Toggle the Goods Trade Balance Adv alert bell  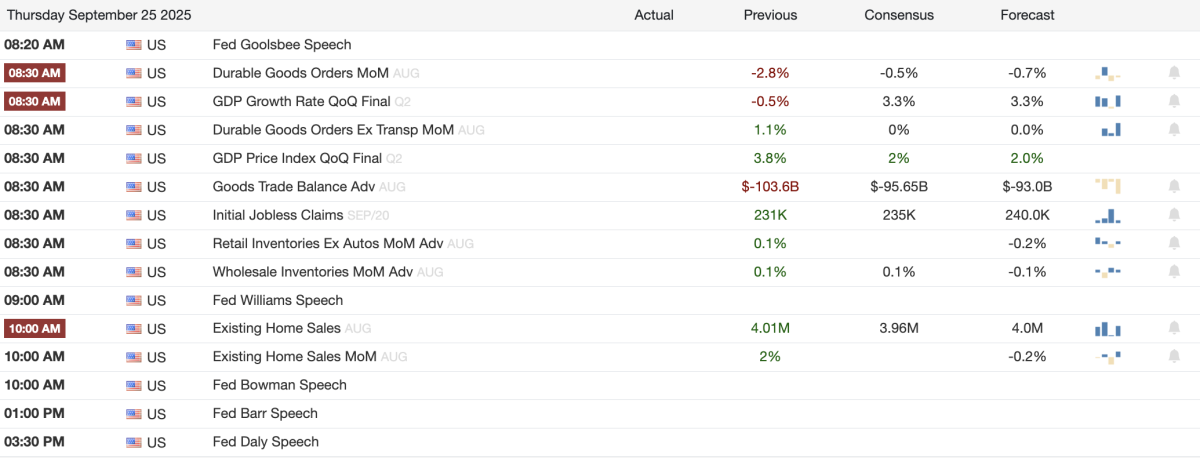coord(1174,186)
